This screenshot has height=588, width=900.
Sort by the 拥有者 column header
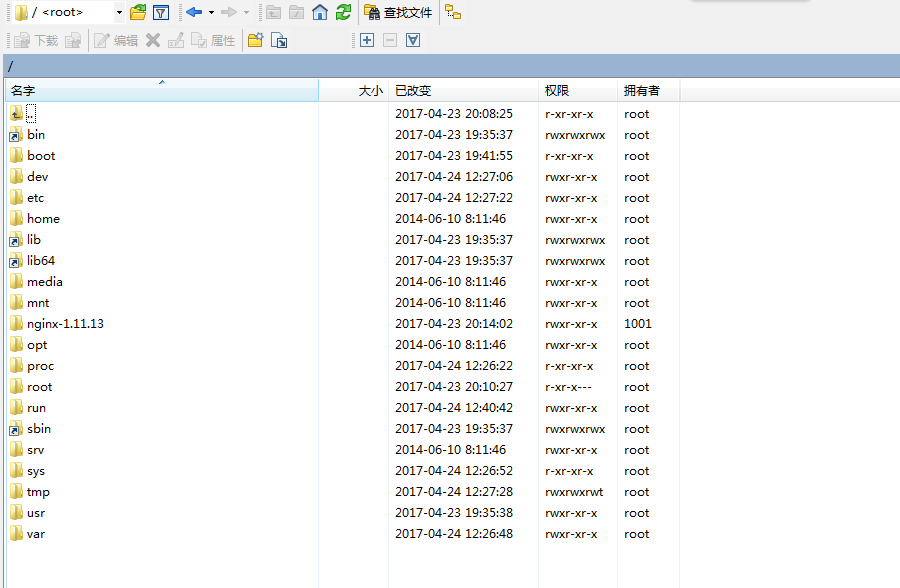649,91
